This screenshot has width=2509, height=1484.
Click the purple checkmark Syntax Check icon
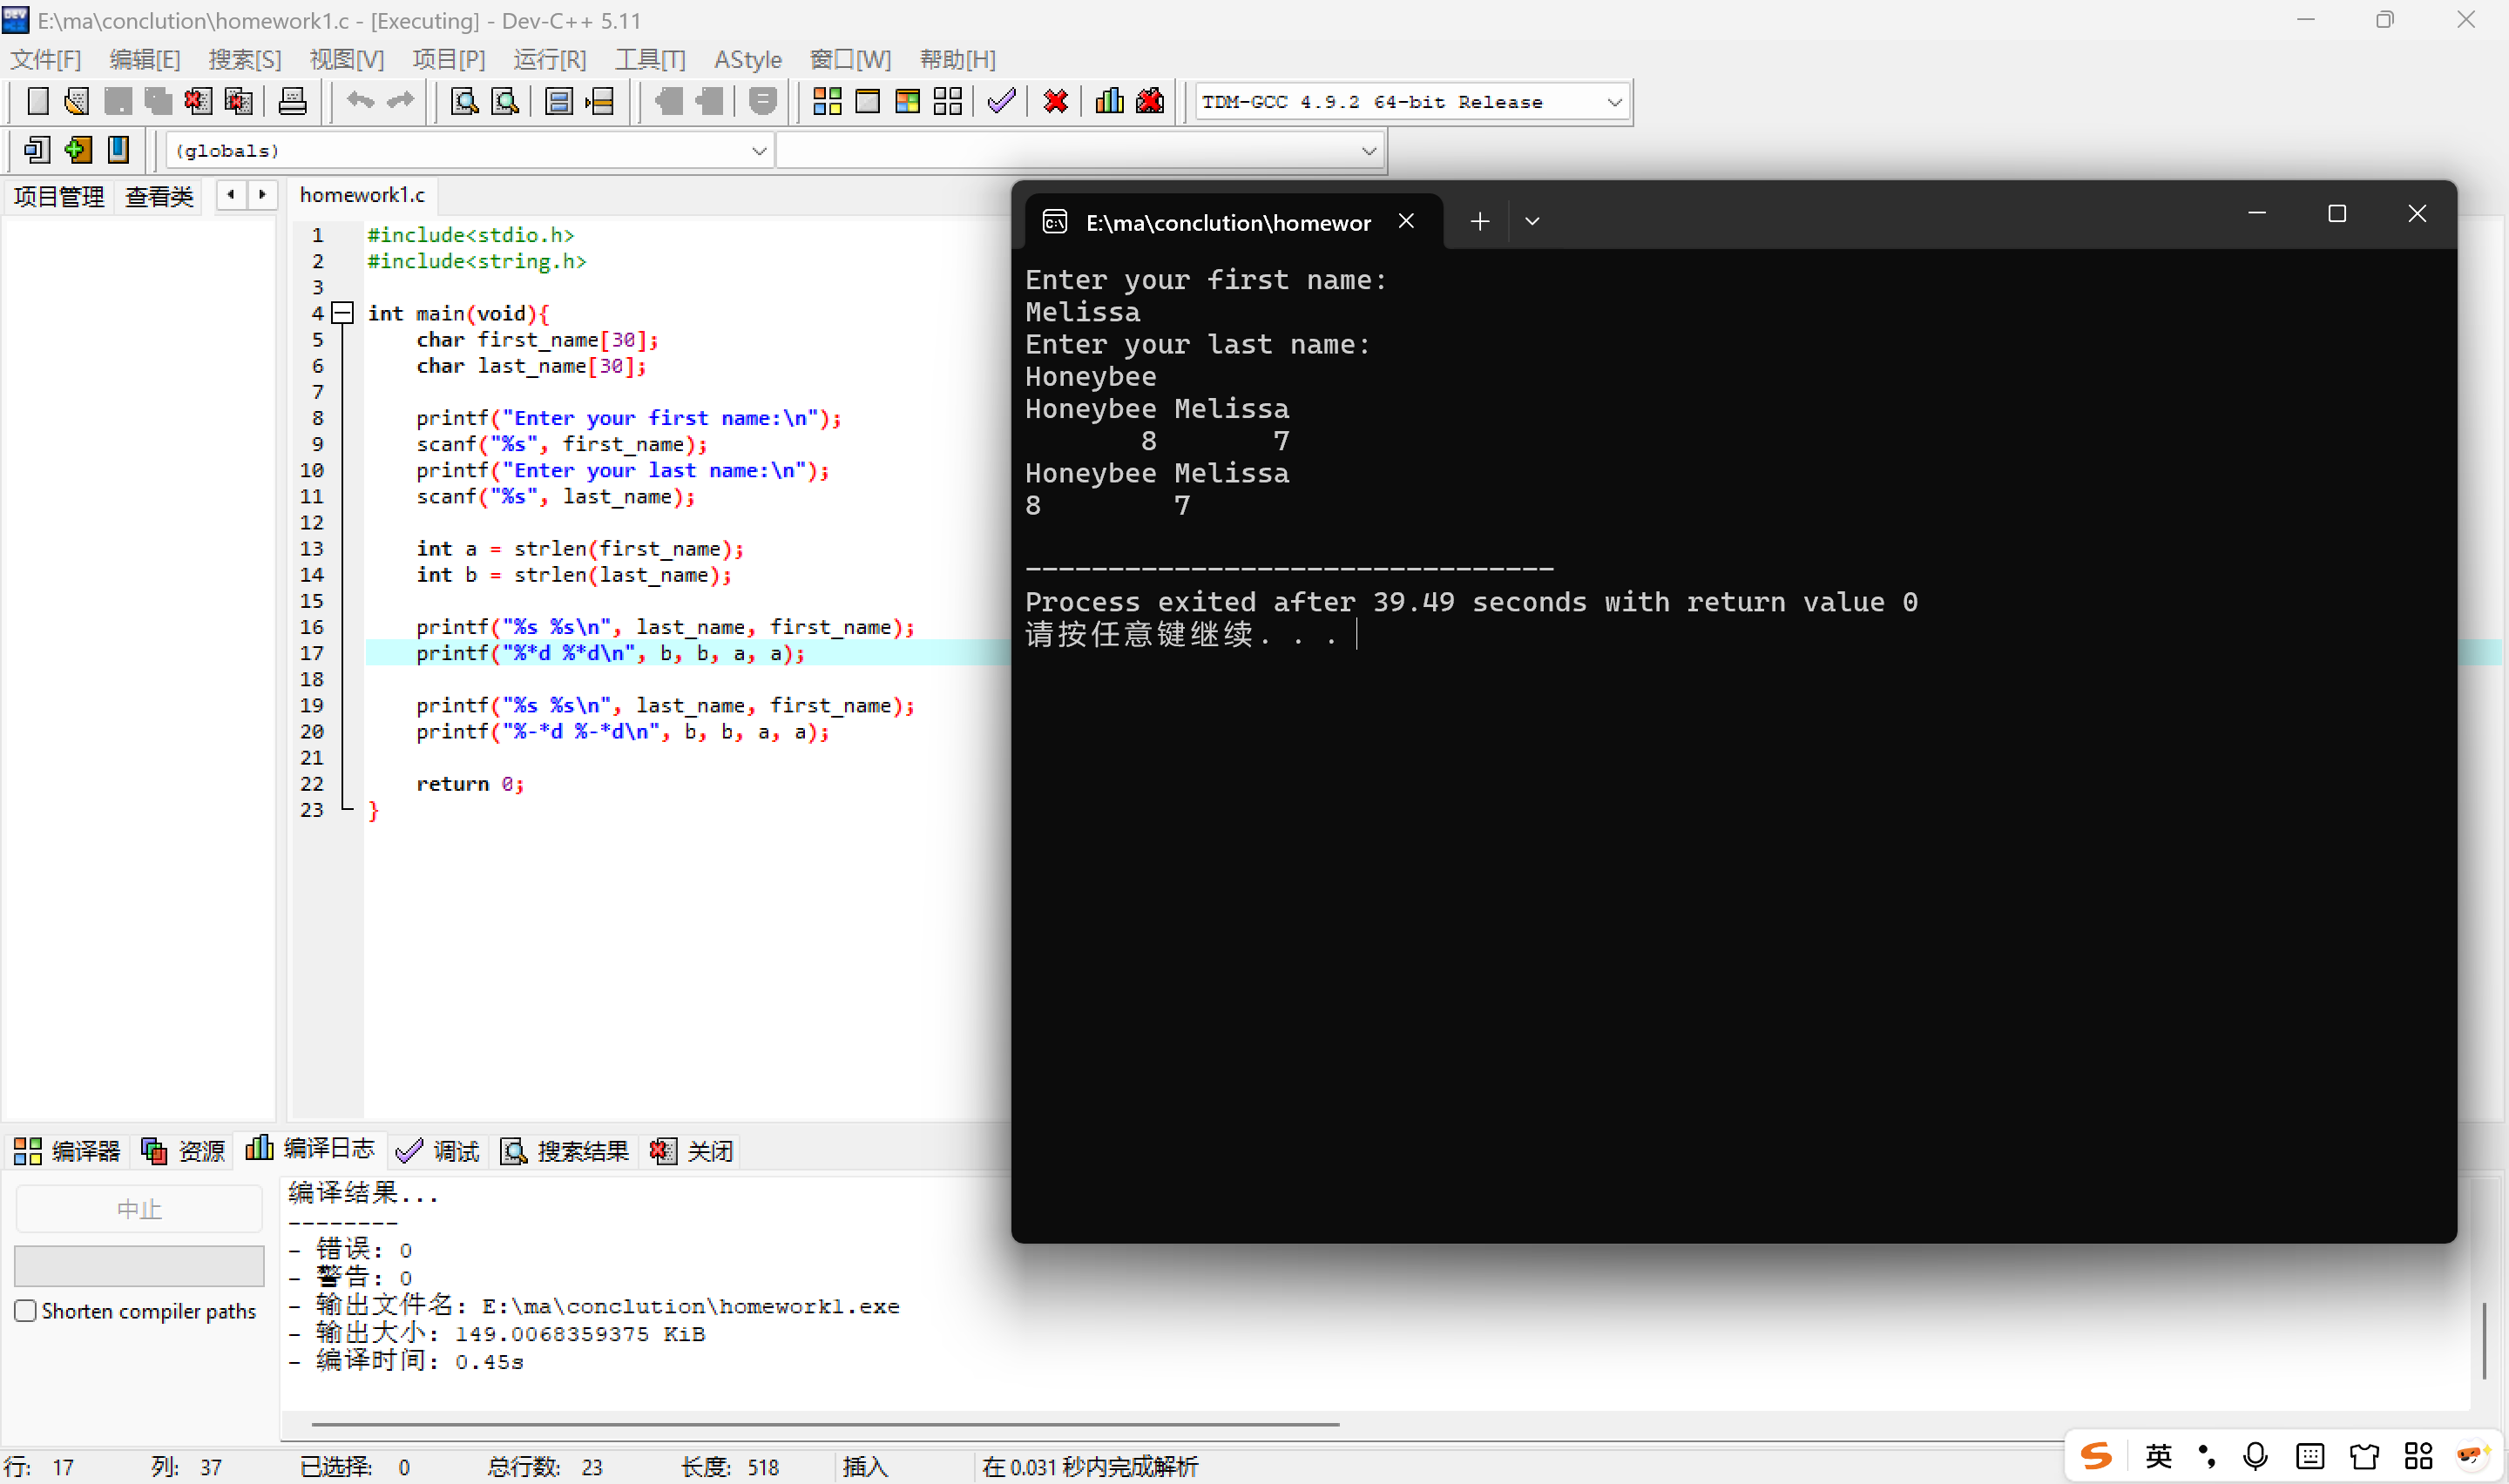point(1000,101)
